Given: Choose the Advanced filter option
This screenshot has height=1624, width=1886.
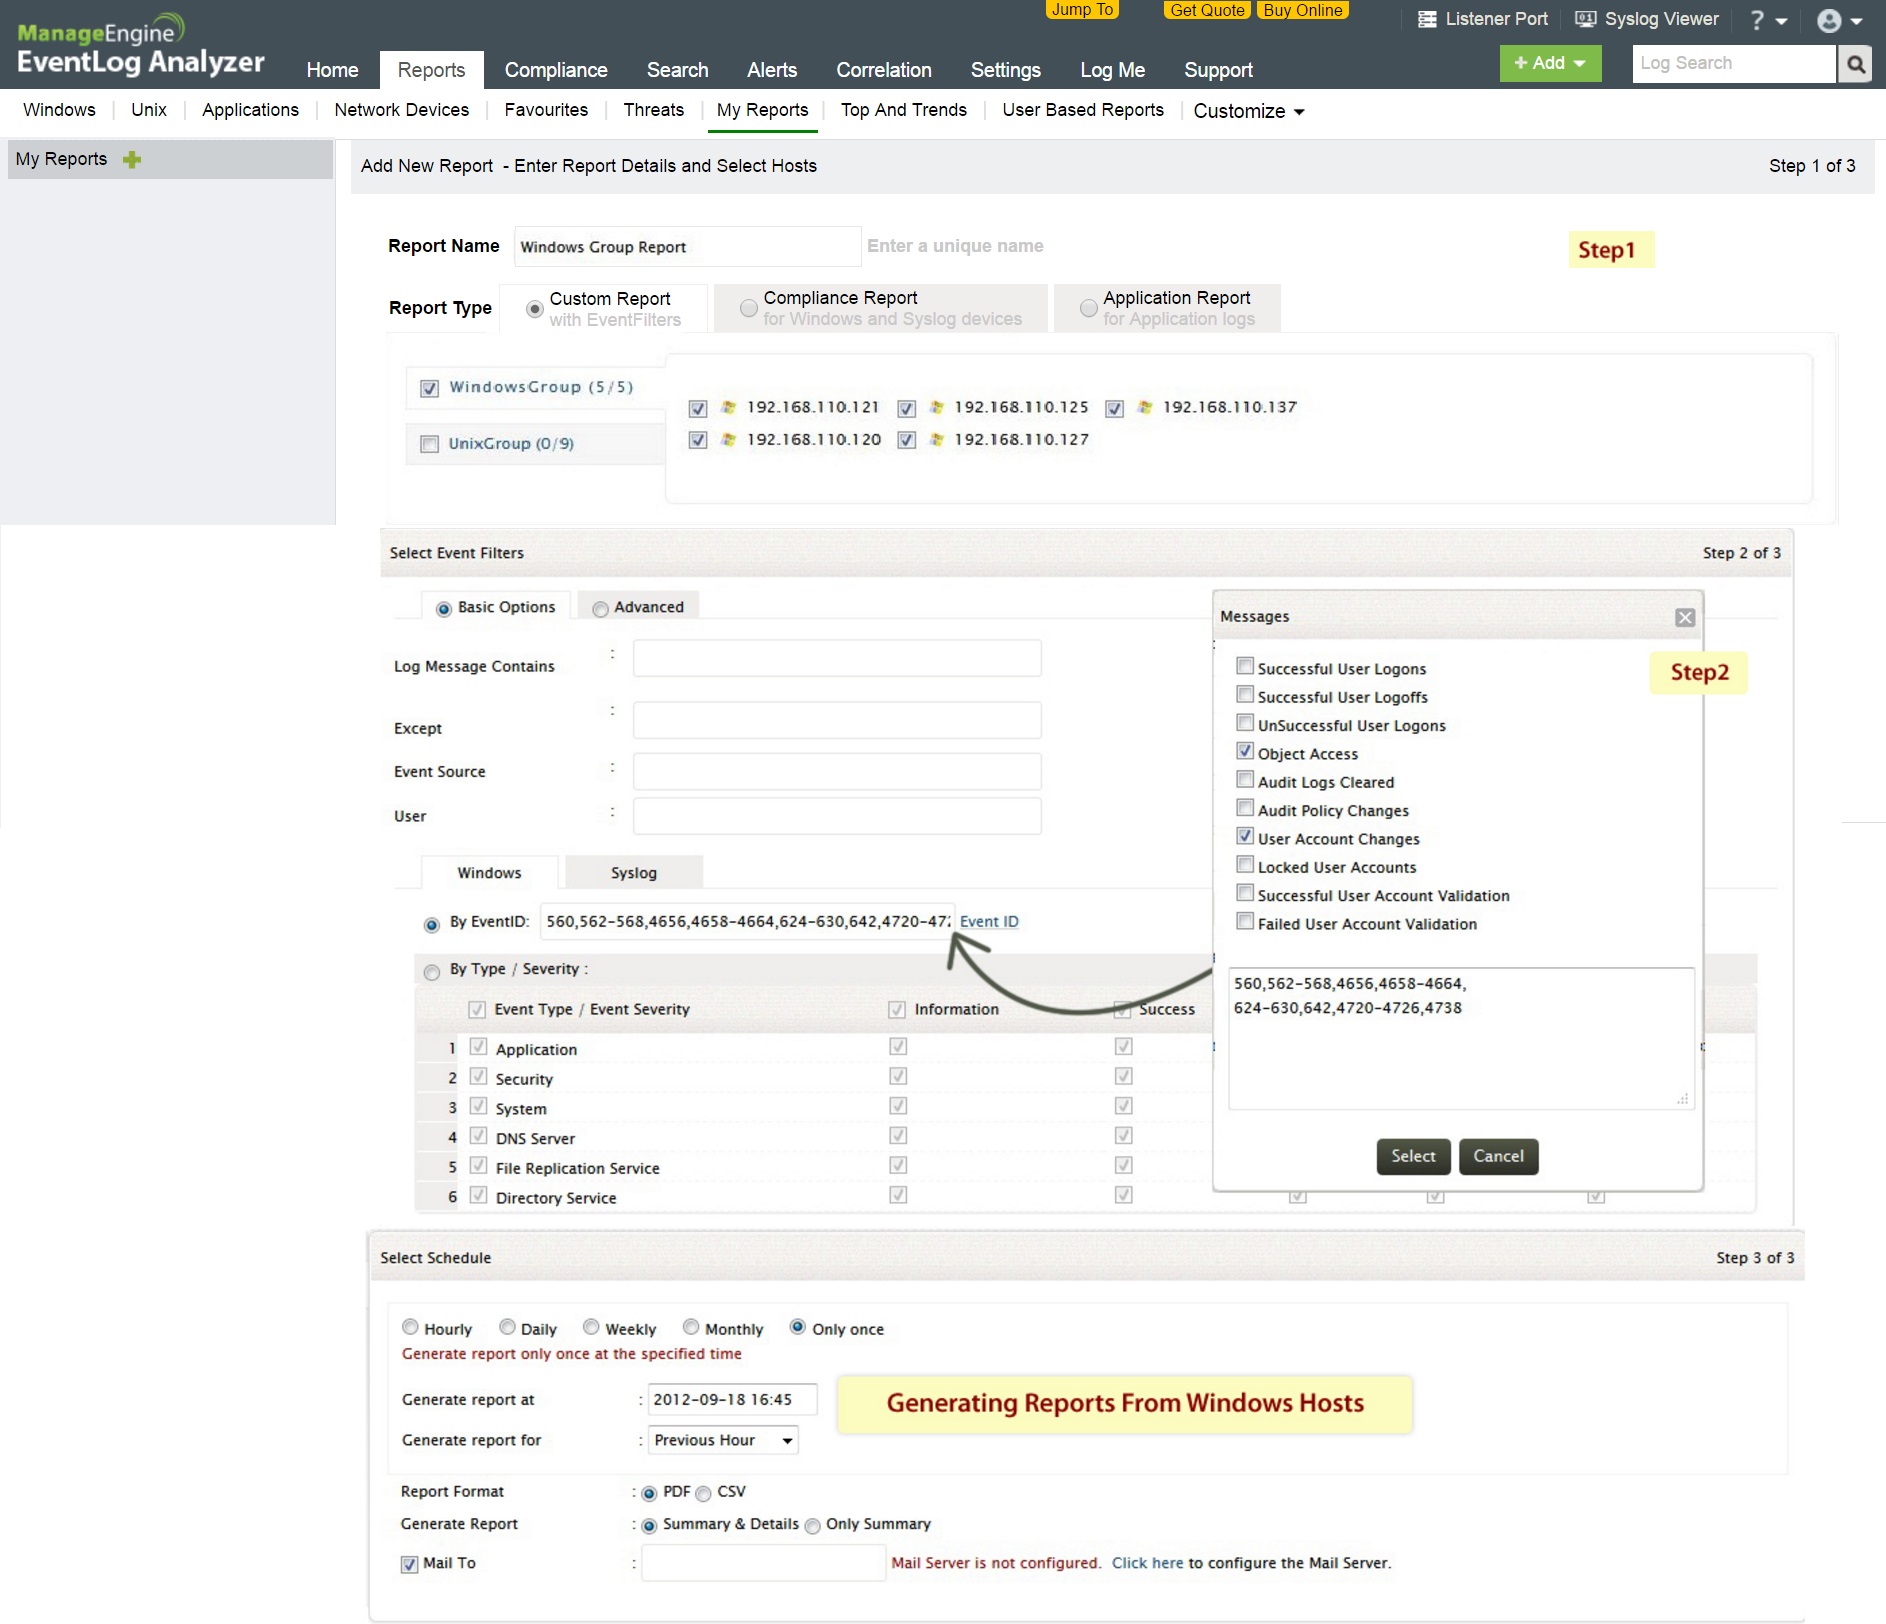Looking at the screenshot, I should pos(600,609).
